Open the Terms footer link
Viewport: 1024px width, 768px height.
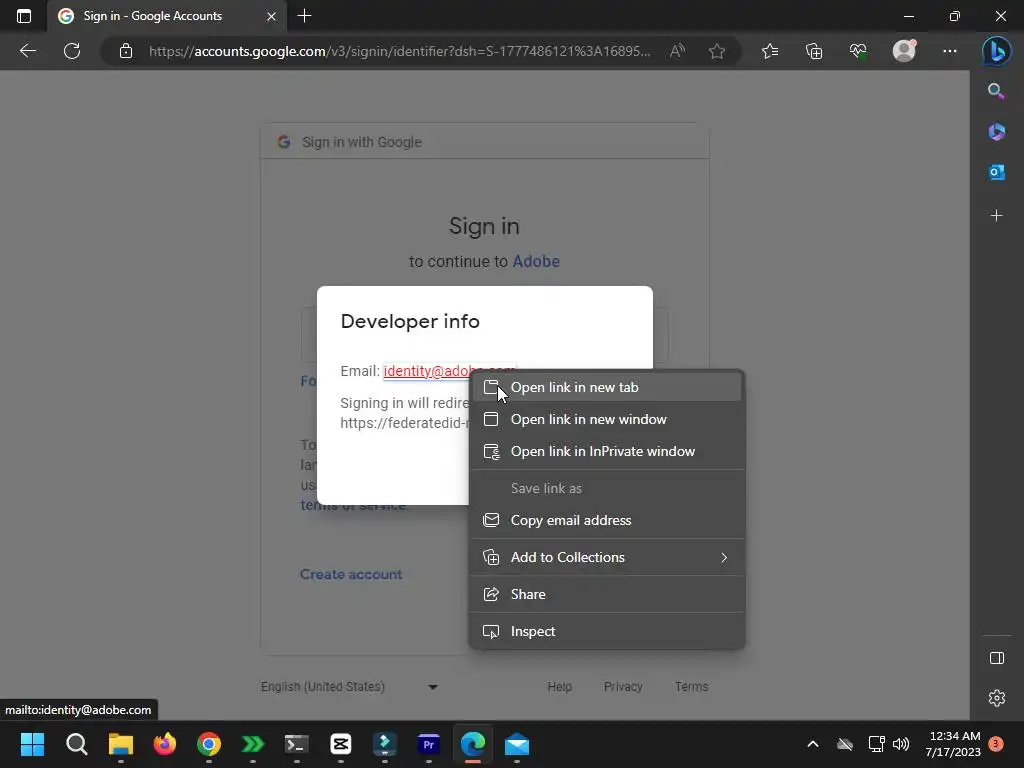(692, 686)
